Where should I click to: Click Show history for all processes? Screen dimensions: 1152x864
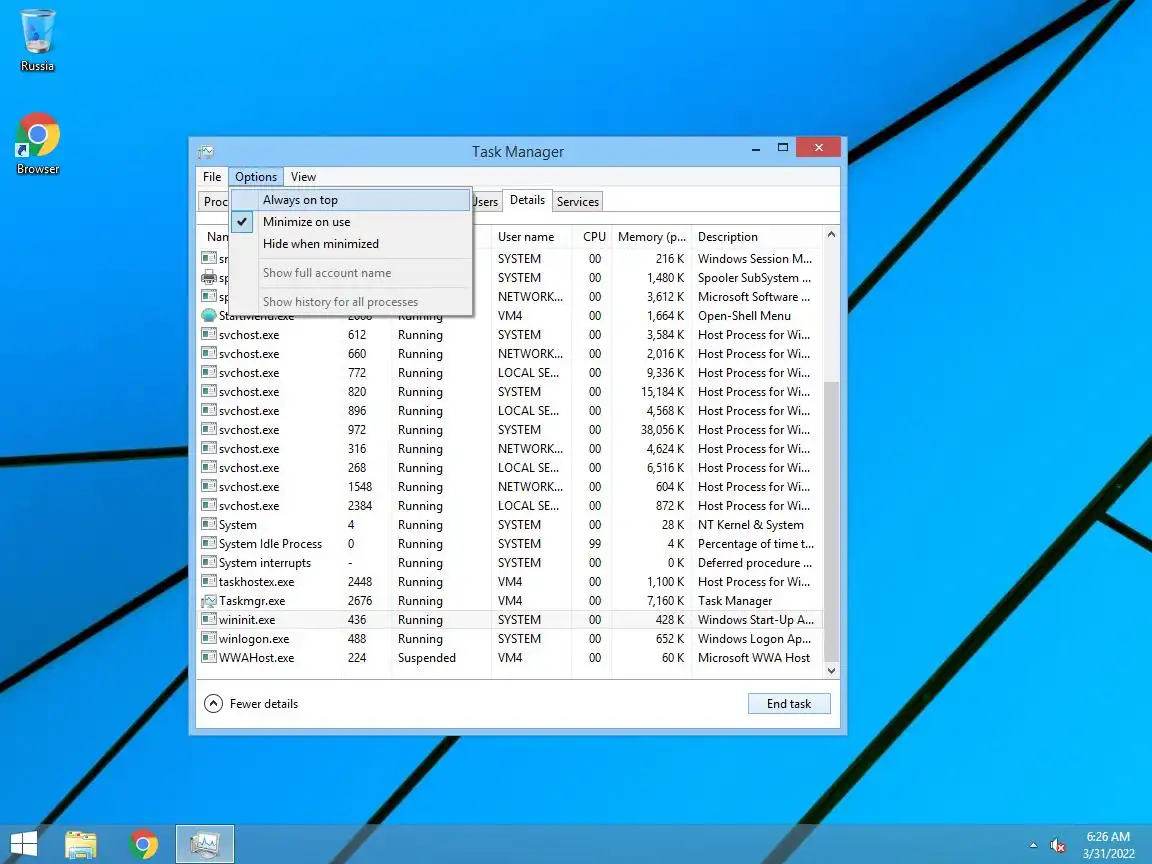point(350,302)
